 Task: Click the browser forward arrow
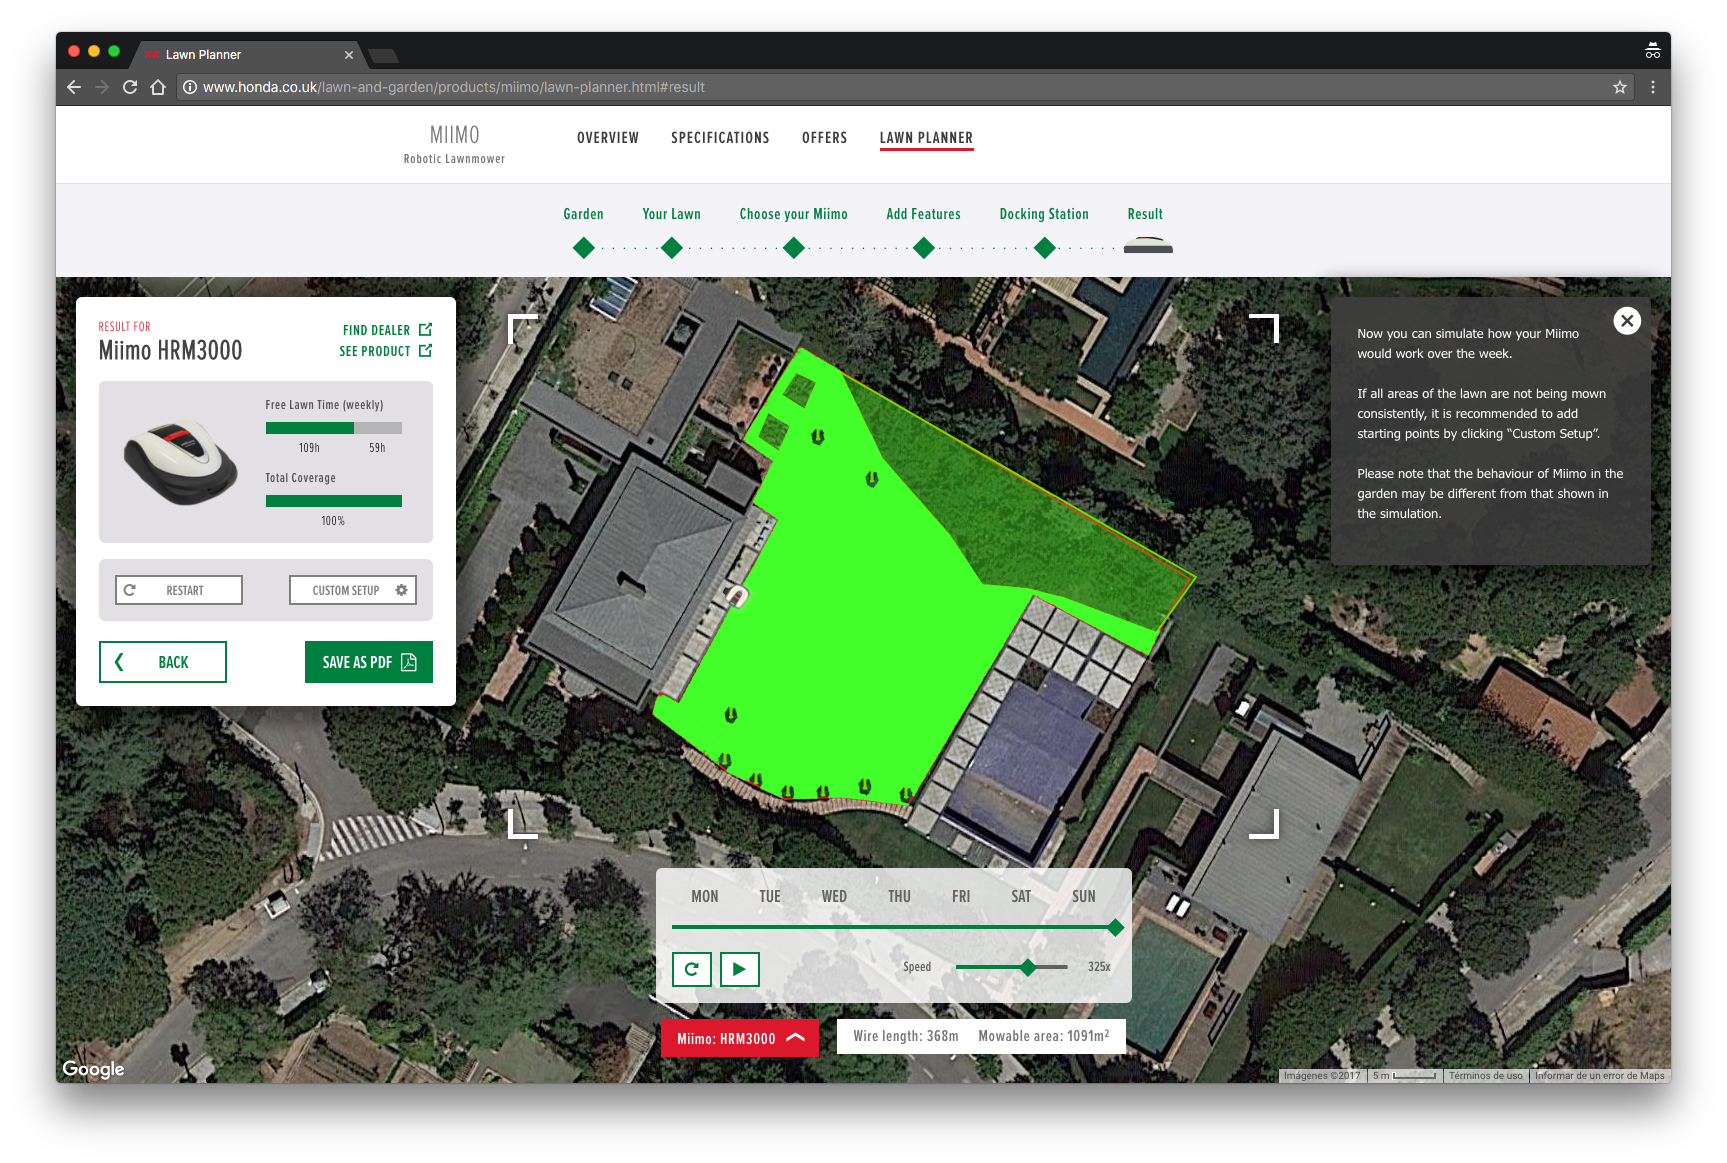tap(102, 87)
